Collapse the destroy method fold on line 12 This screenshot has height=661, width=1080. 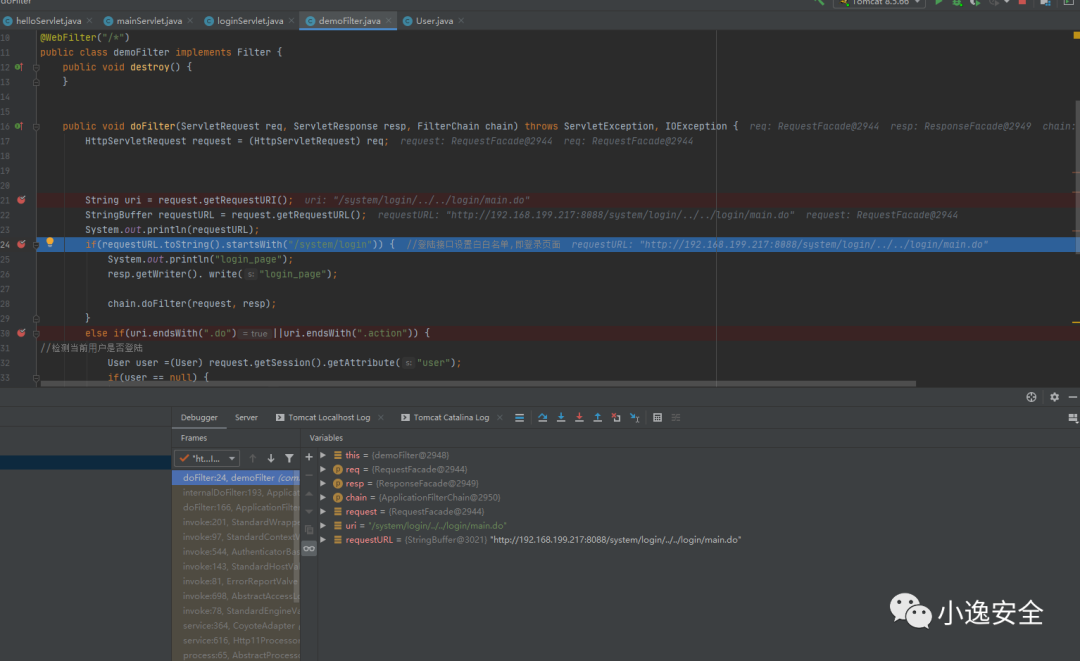[x=36, y=67]
